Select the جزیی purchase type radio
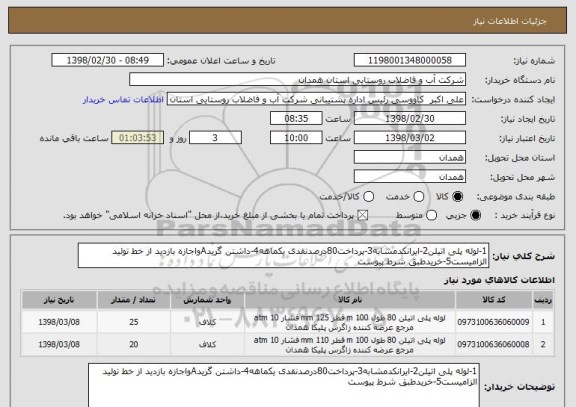The image size is (576, 407). (x=475, y=216)
